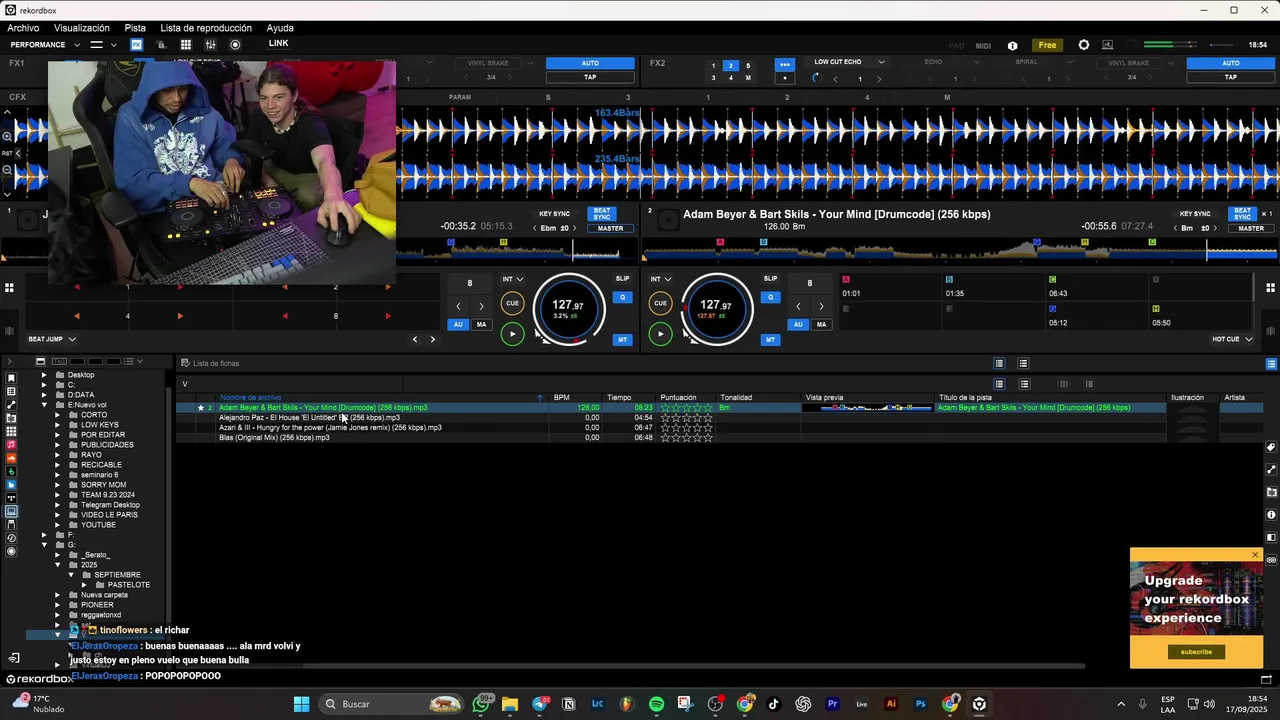Open TikTok from the taskbar
Screen dimensions: 1280x720
tap(773, 704)
